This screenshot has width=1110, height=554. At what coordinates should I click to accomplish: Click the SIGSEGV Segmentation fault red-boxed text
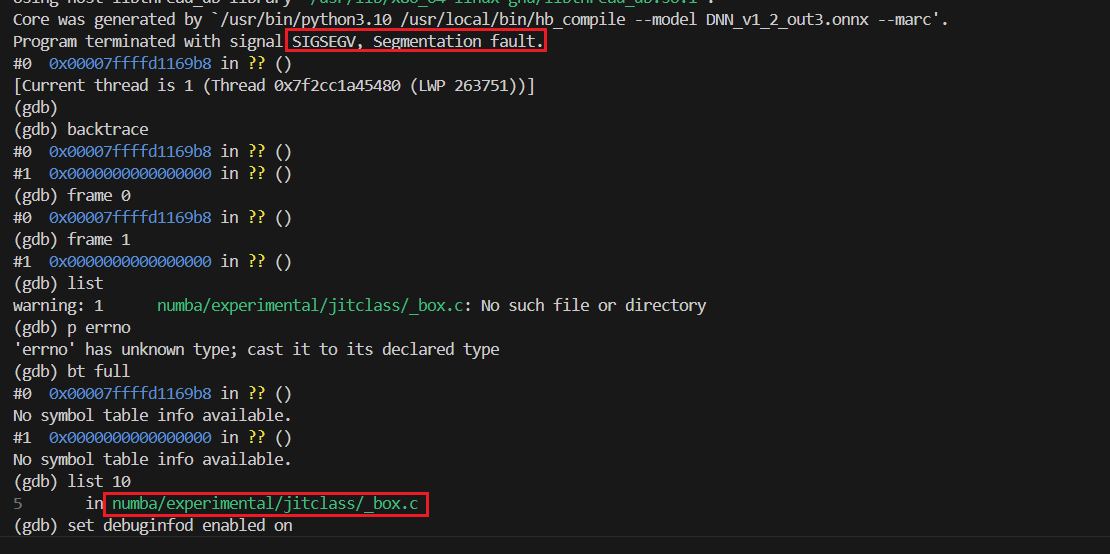(x=417, y=41)
